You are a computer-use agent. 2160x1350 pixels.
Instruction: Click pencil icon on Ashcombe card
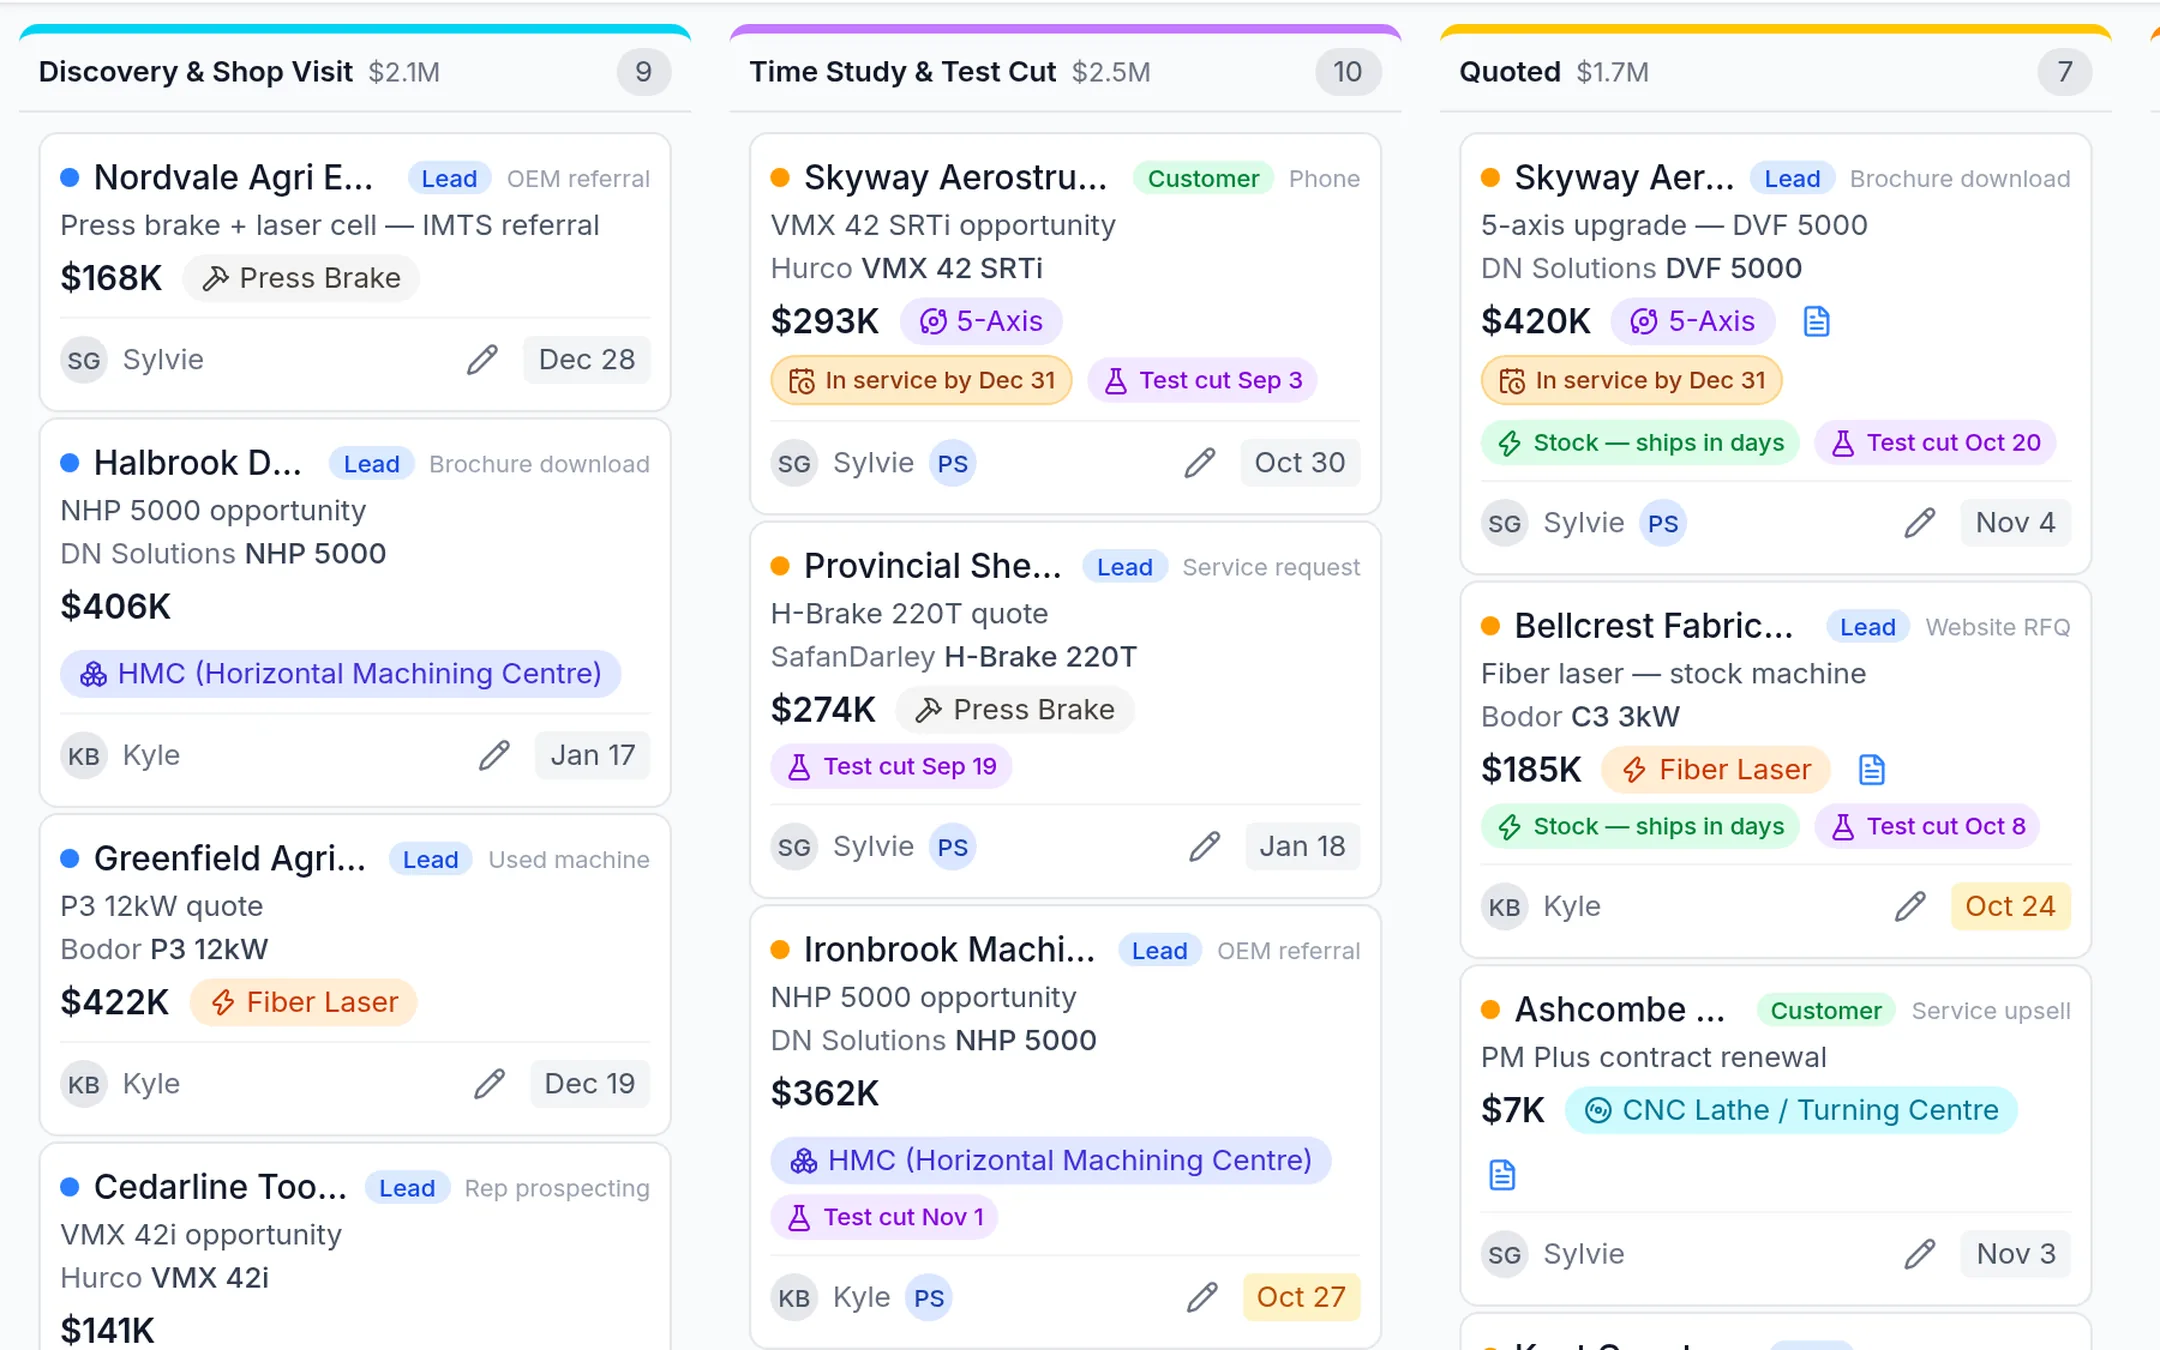(x=1919, y=1254)
